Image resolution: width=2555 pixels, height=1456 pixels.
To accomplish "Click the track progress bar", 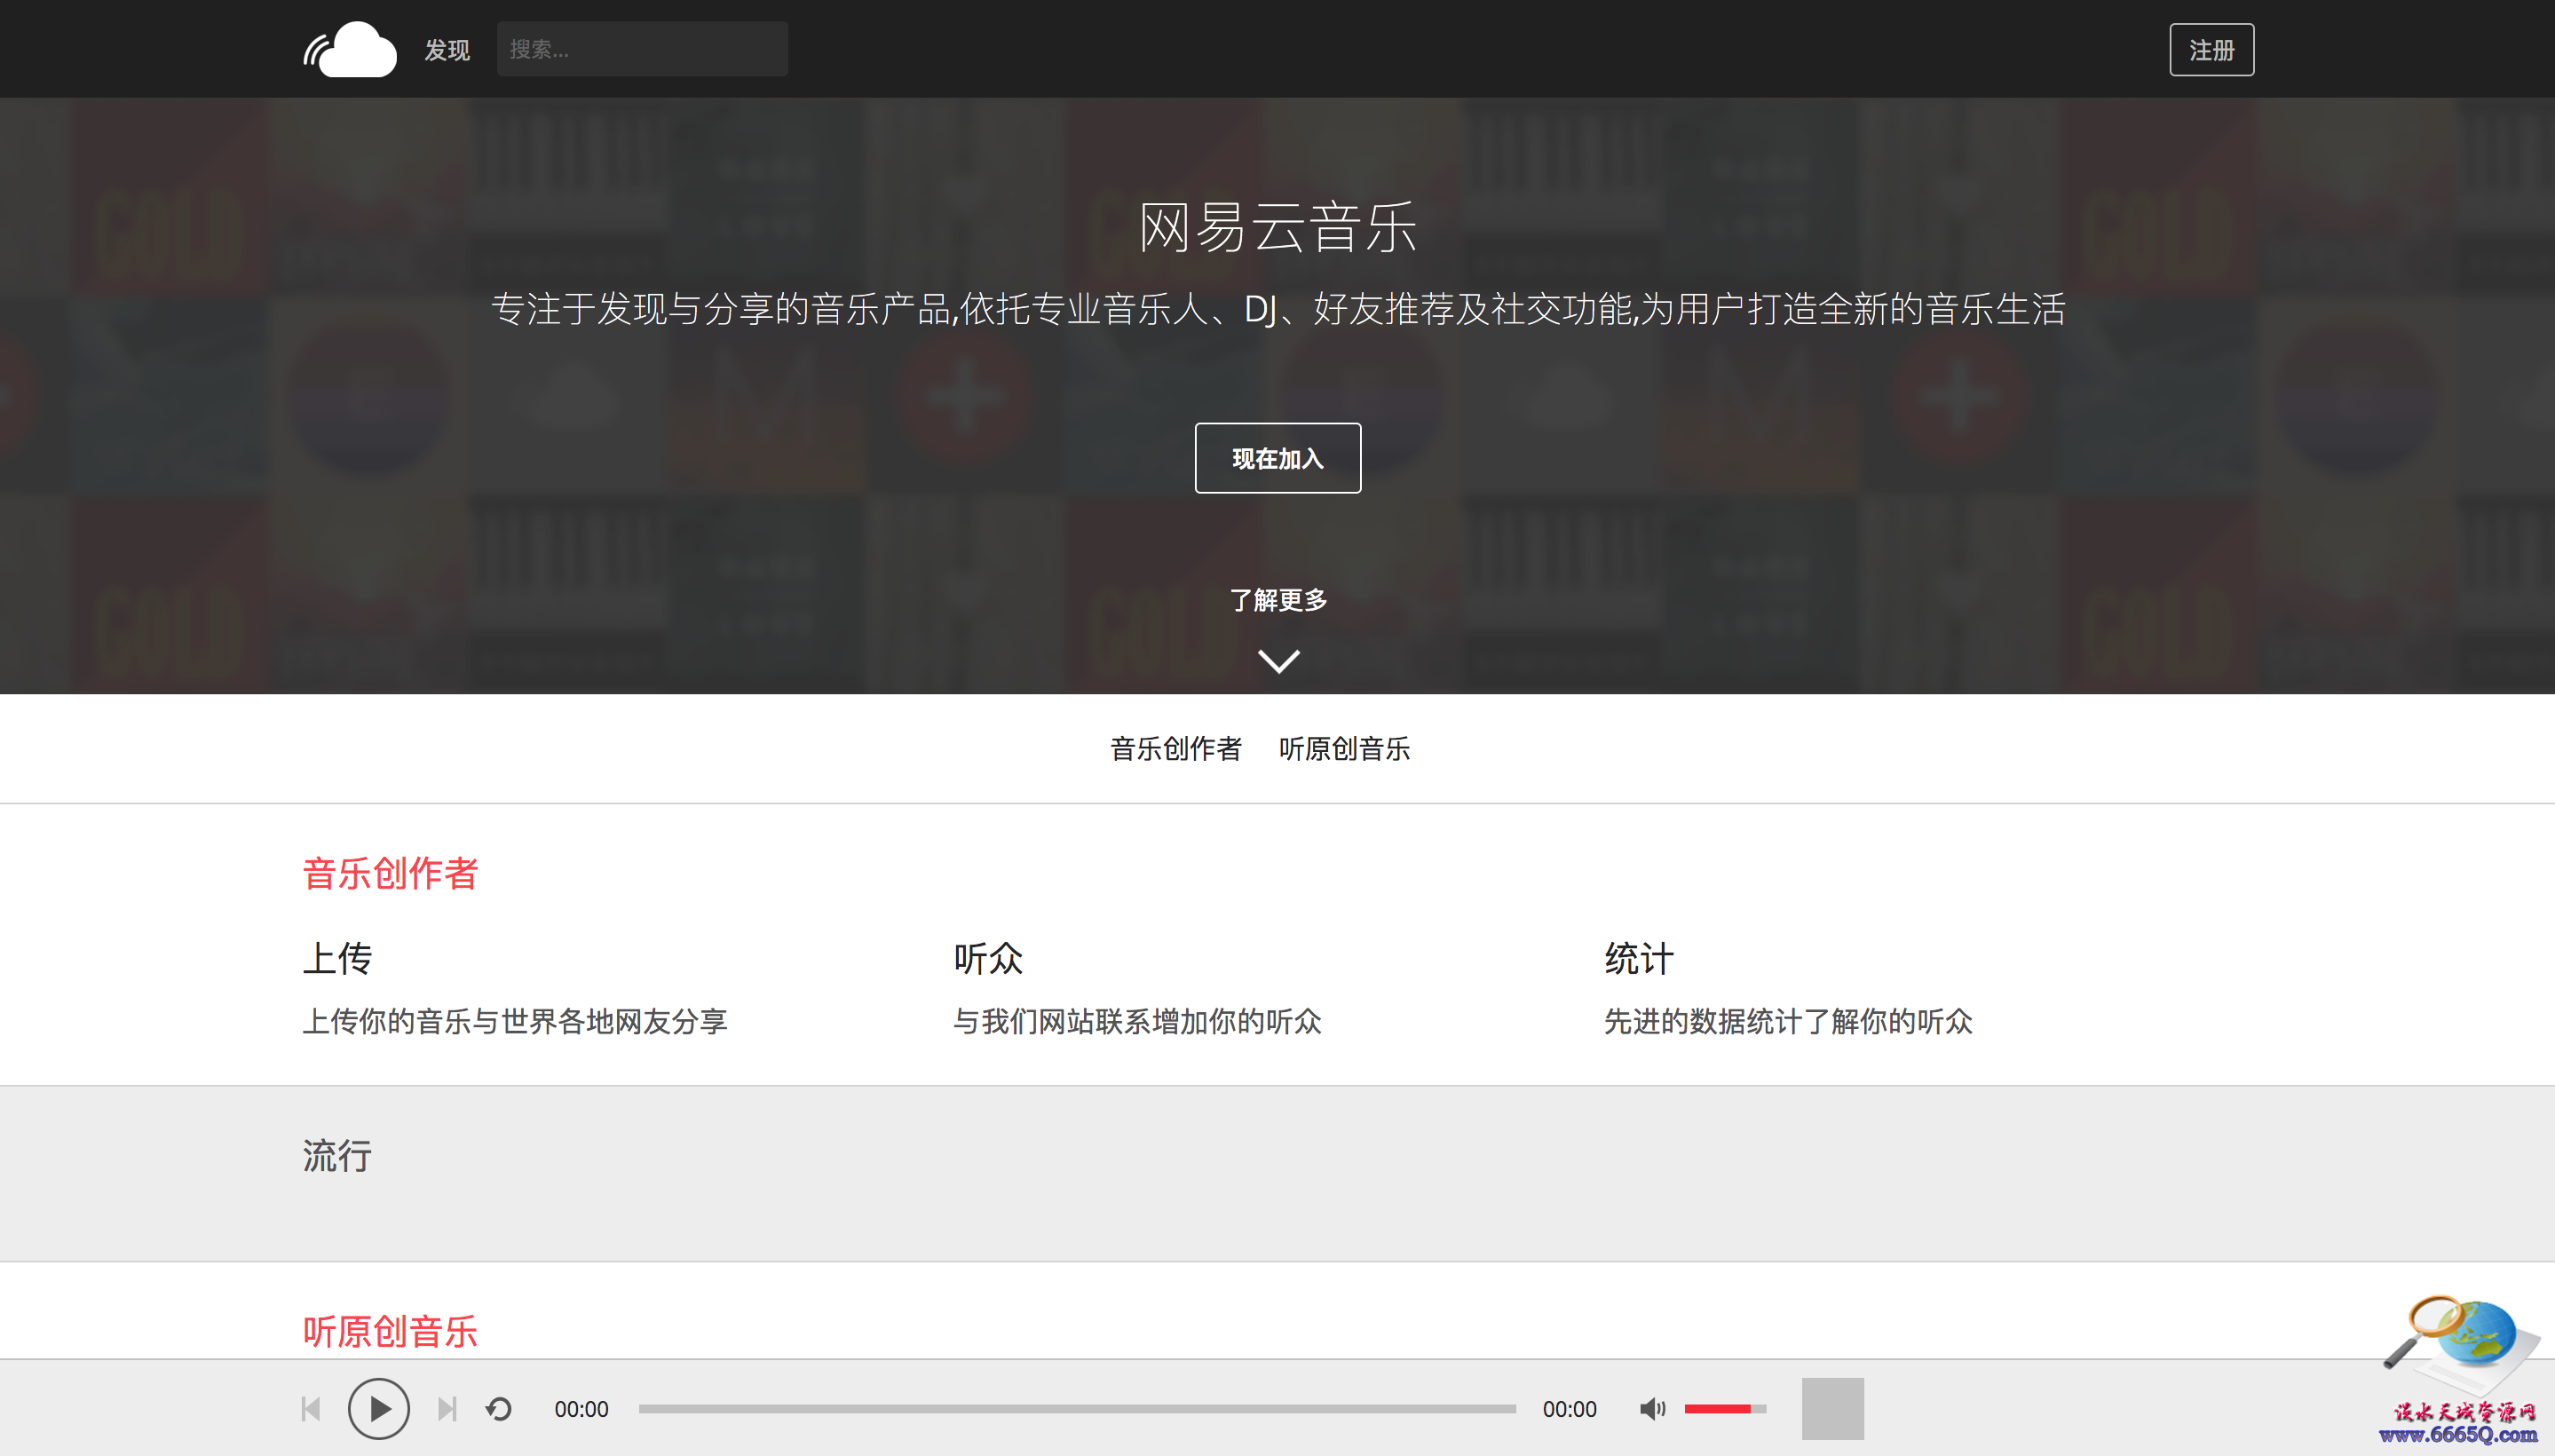I will pyautogui.click(x=1077, y=1409).
